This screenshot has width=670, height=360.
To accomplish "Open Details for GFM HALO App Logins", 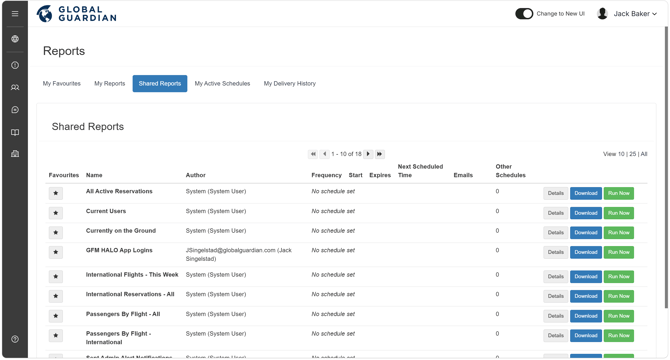I will pyautogui.click(x=555, y=252).
